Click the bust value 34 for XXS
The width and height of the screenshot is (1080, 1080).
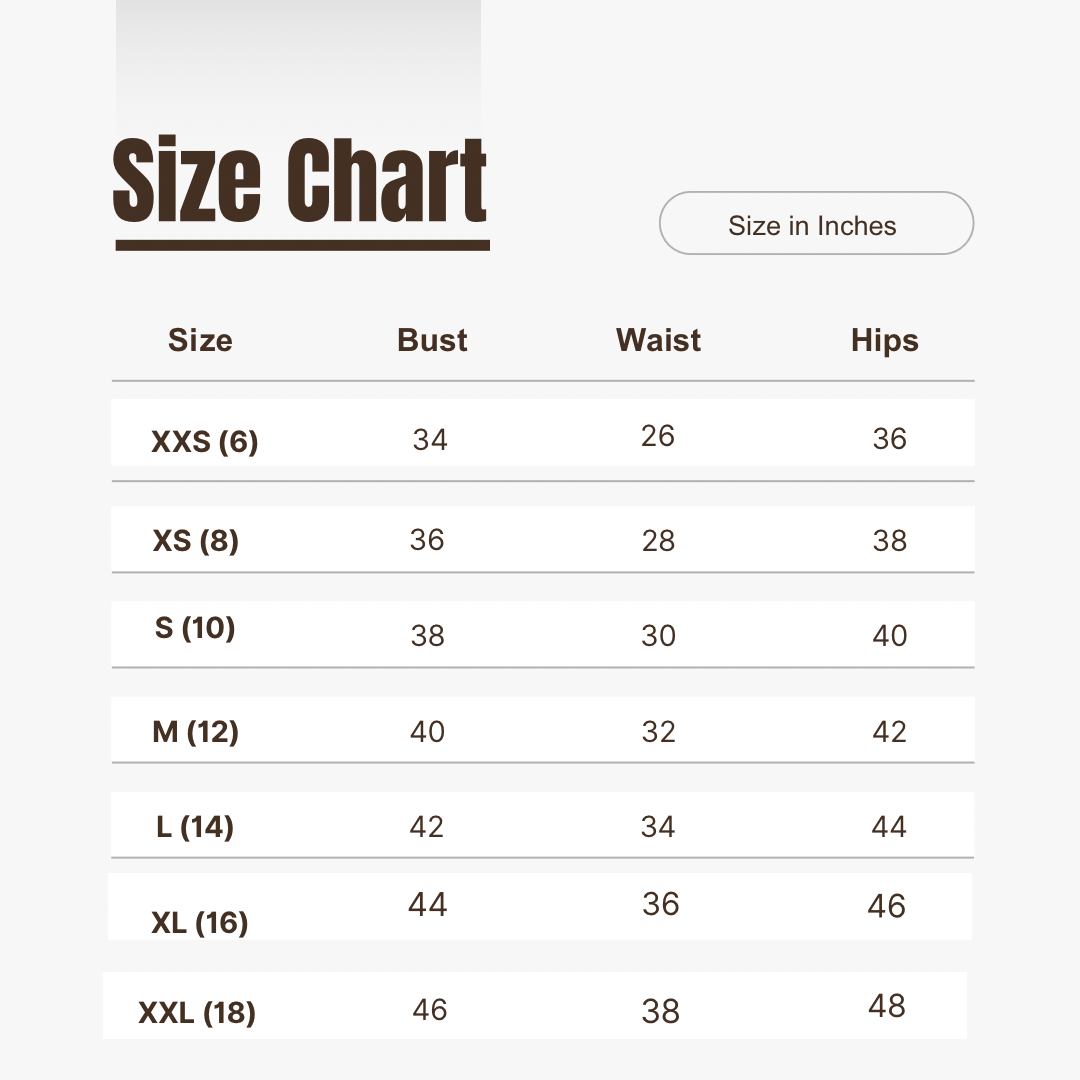(x=430, y=439)
